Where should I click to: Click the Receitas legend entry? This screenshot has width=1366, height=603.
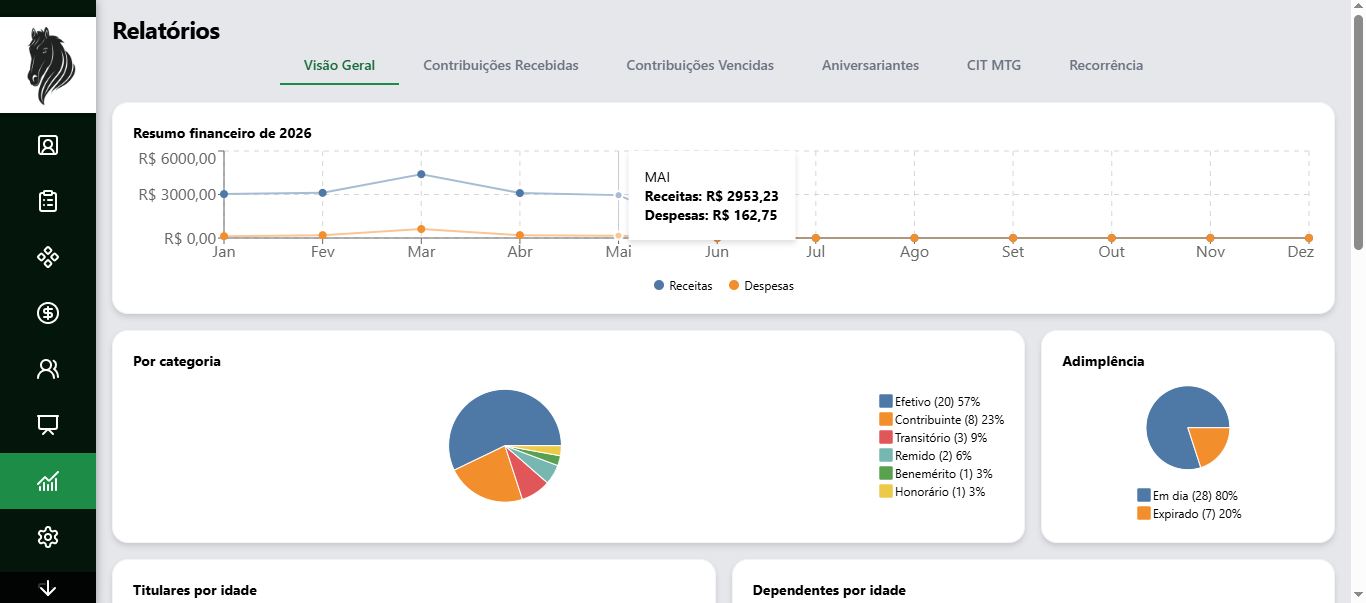pos(683,286)
